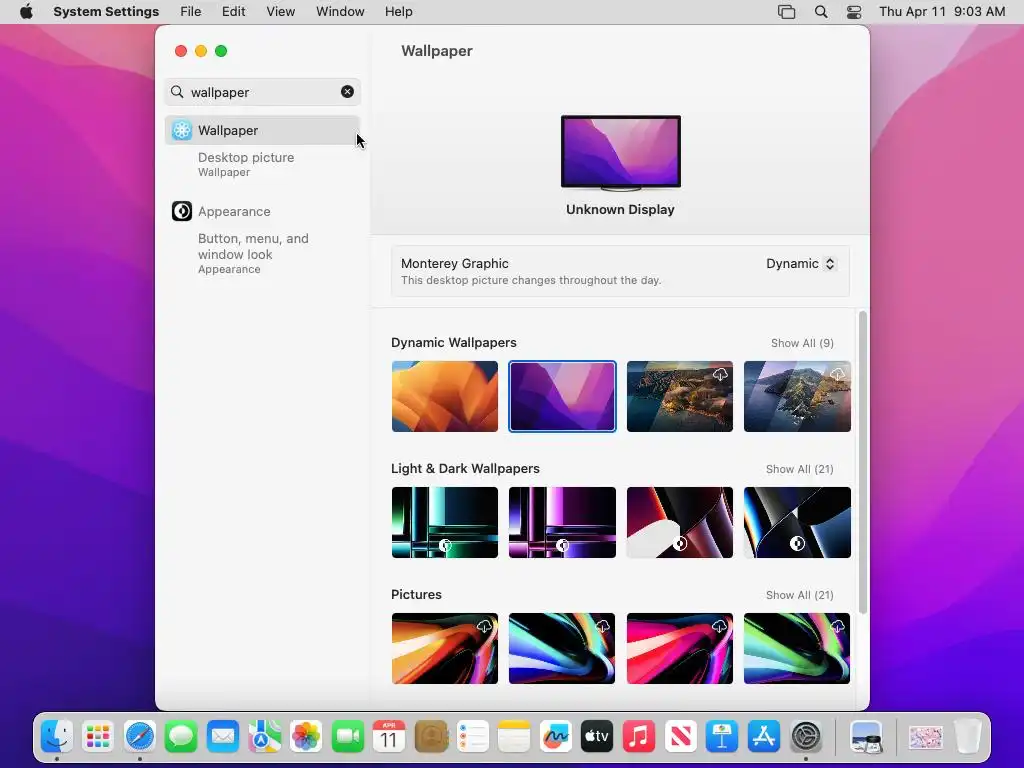The width and height of the screenshot is (1024, 768).
Task: Open the Apple menu
Action: coord(26,12)
